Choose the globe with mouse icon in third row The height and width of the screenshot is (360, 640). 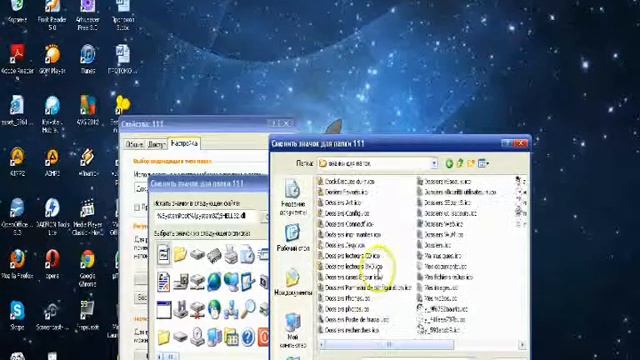click(x=214, y=309)
